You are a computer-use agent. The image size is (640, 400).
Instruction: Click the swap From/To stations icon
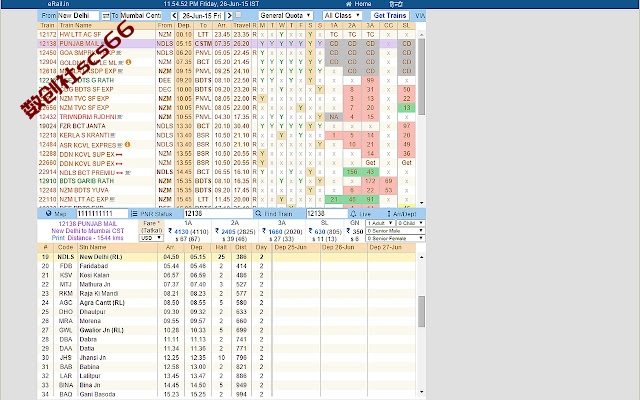[x=106, y=16]
